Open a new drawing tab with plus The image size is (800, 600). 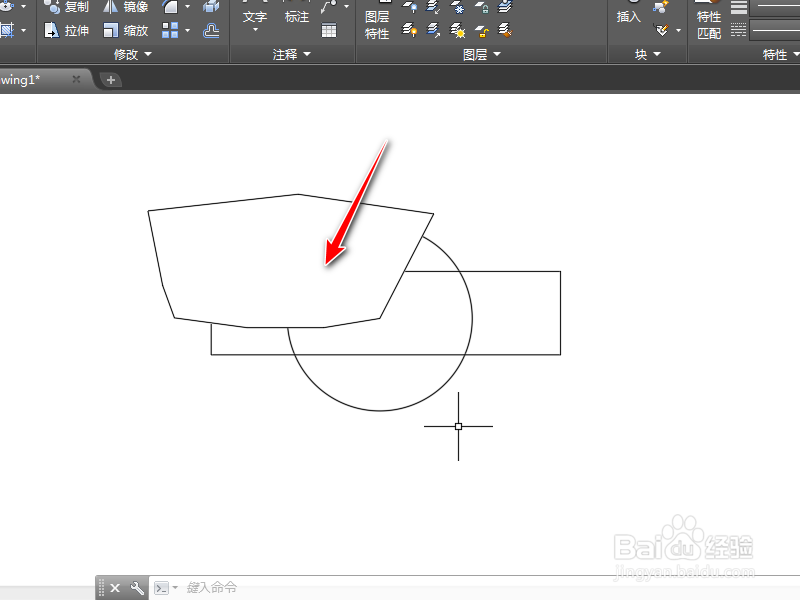pyautogui.click(x=110, y=80)
